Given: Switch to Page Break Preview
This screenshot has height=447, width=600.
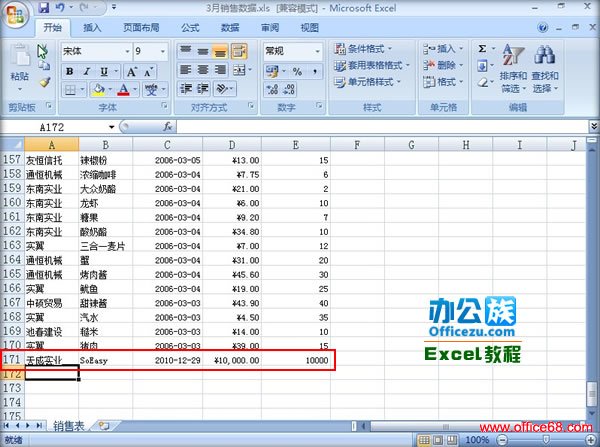Looking at the screenshot, I should (x=452, y=440).
